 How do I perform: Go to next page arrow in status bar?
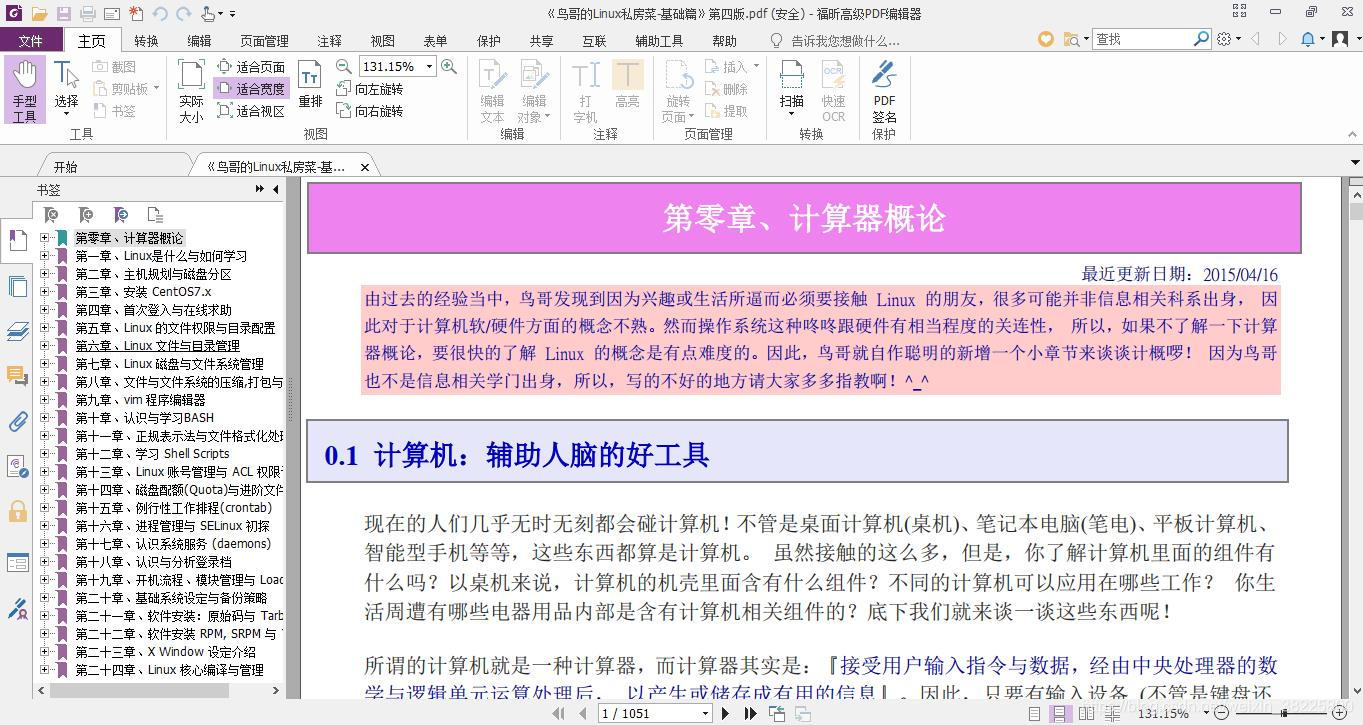pyautogui.click(x=725, y=713)
